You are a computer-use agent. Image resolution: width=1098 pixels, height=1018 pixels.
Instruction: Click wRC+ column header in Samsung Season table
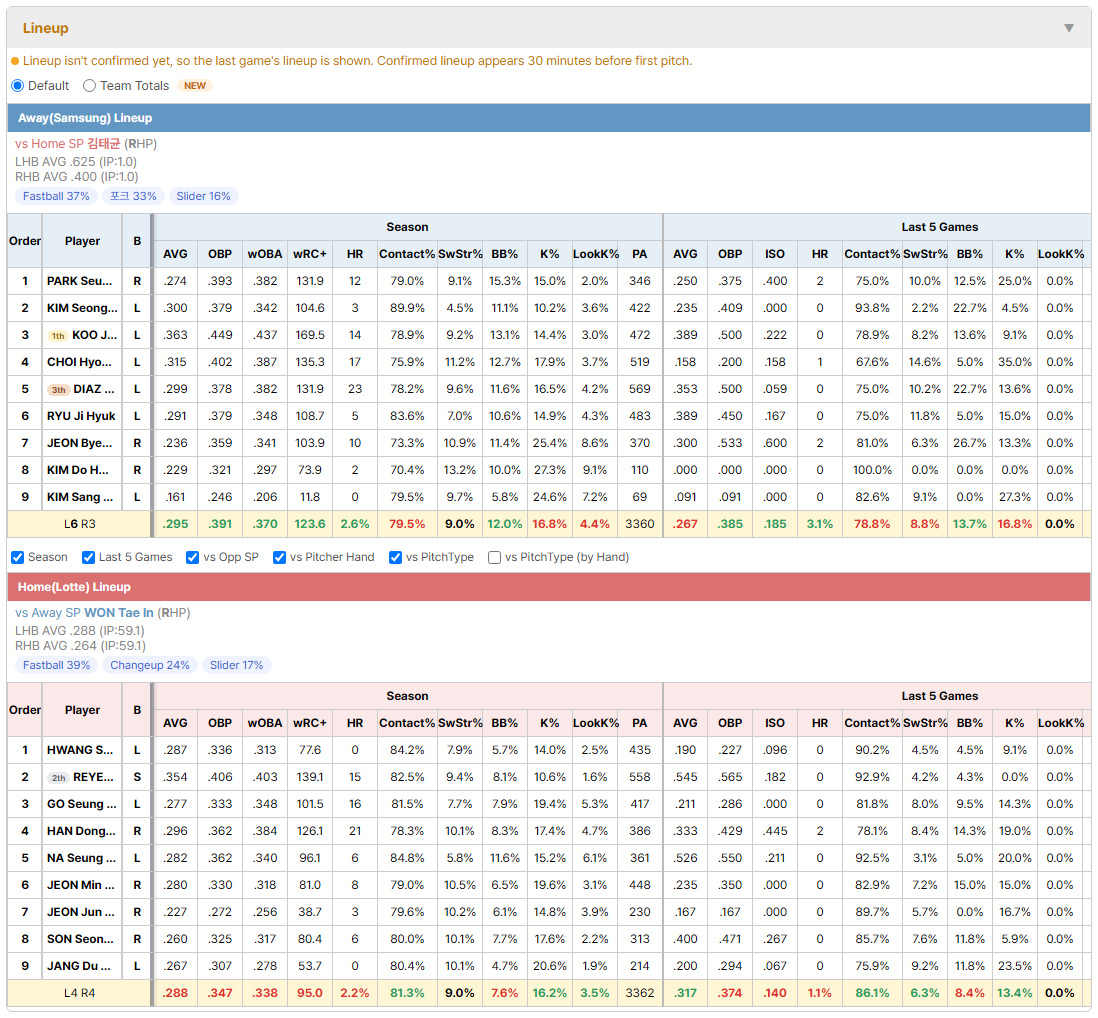310,254
